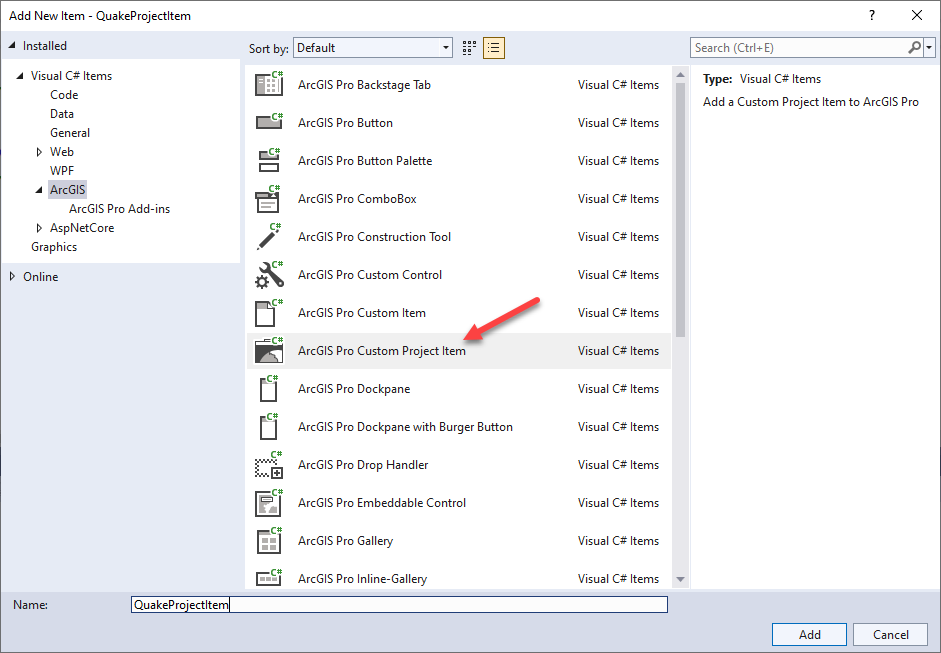
Task: Click the Add button
Action: click(808, 634)
